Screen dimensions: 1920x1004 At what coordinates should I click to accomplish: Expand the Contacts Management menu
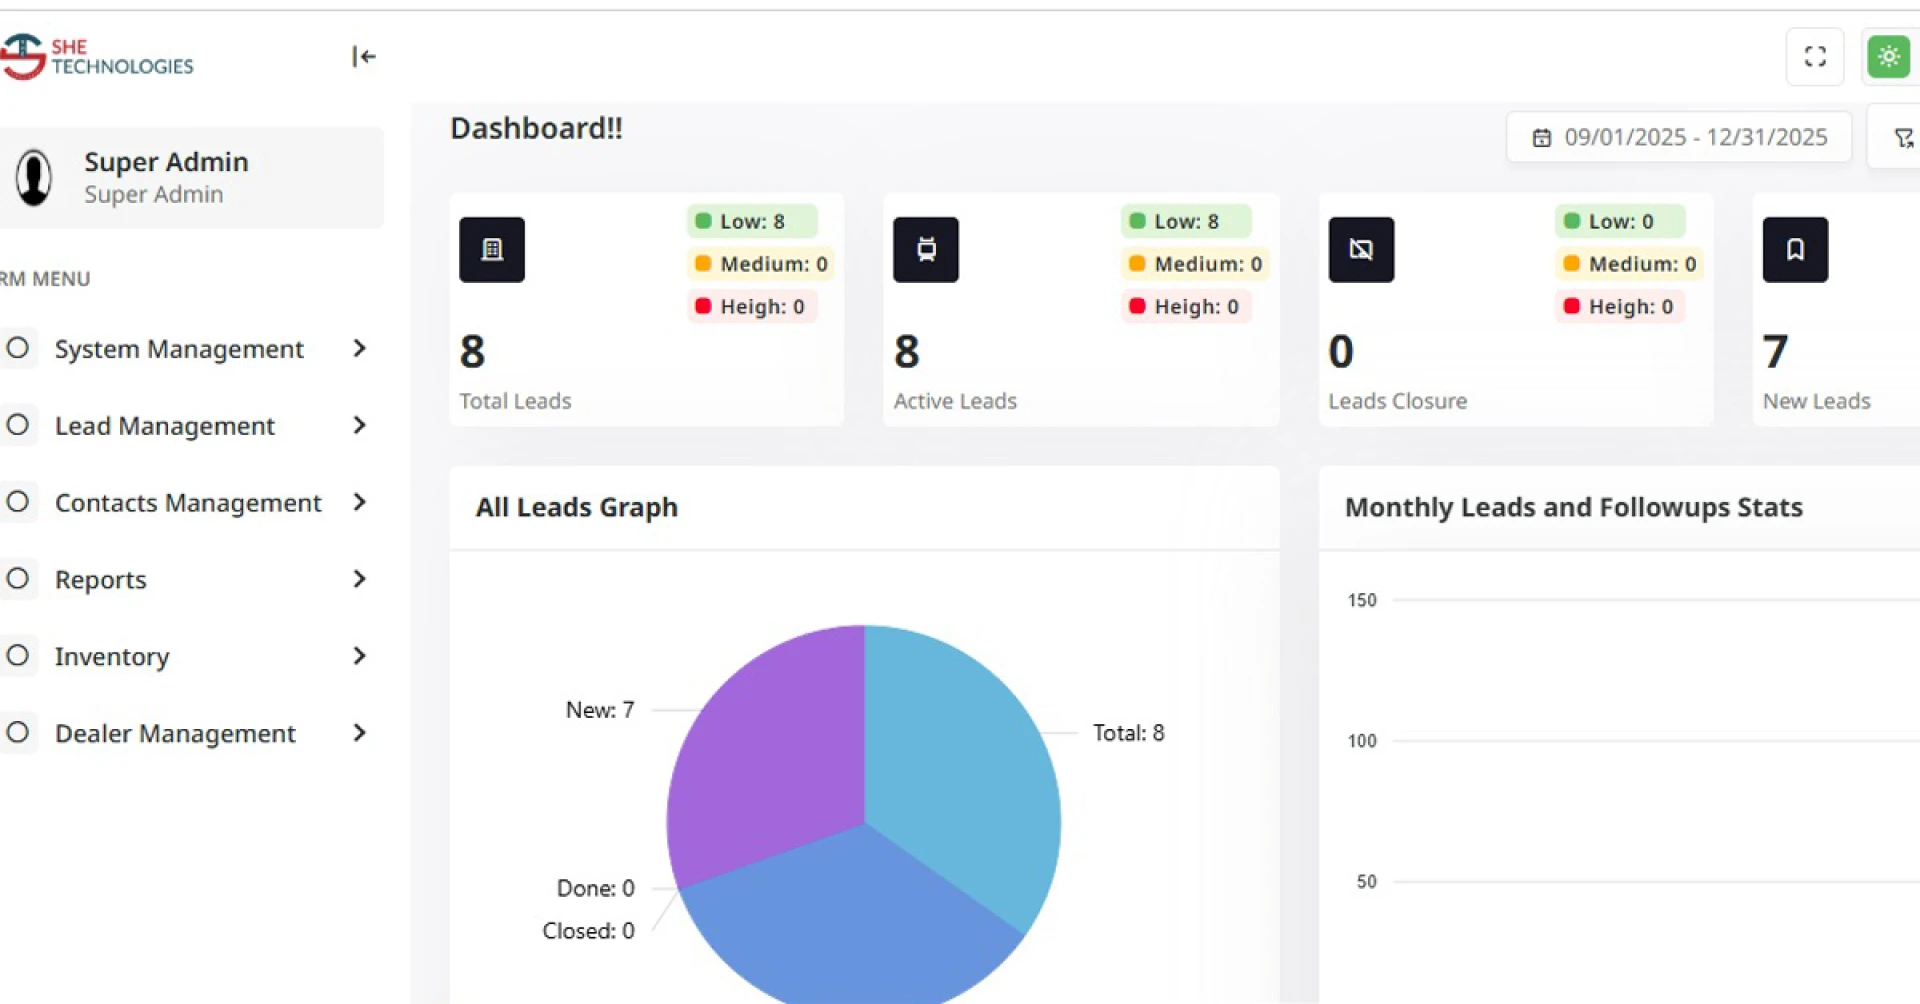tap(359, 502)
